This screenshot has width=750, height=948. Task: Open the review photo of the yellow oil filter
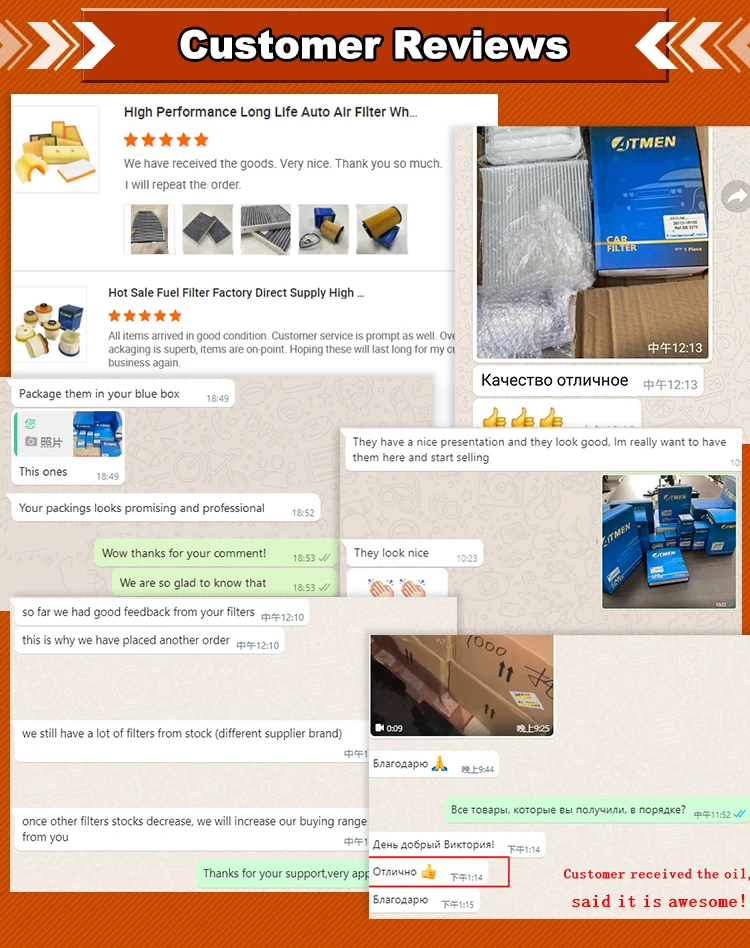[382, 229]
